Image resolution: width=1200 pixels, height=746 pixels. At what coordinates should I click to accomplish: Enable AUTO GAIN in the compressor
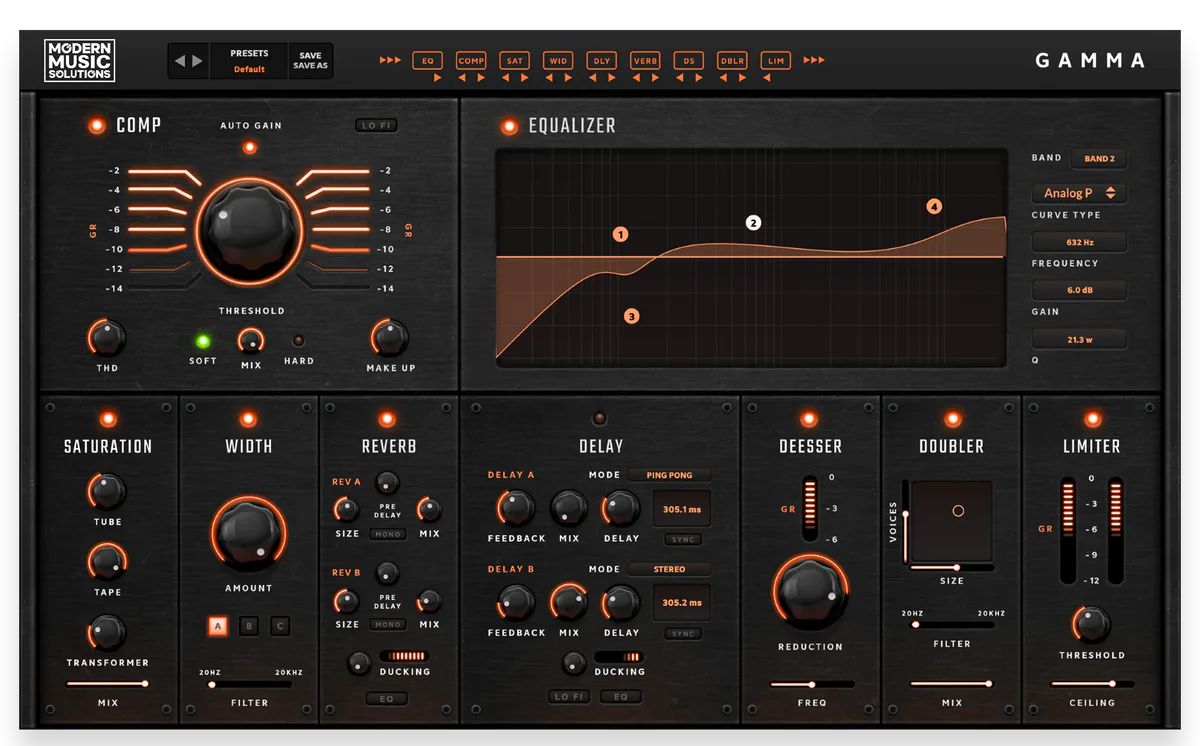click(x=249, y=146)
